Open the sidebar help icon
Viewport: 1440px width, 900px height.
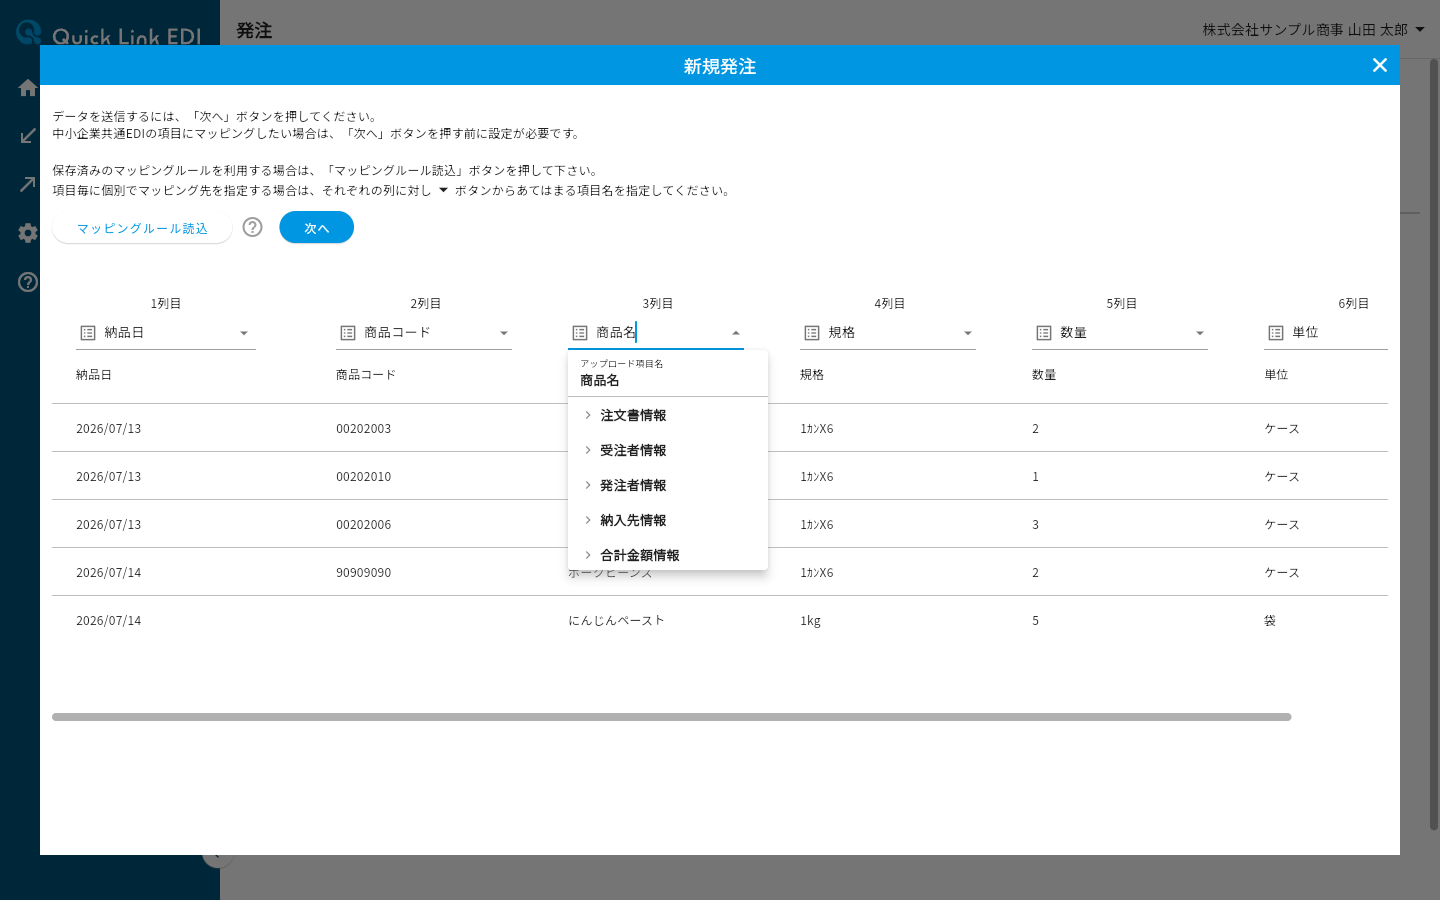28,282
